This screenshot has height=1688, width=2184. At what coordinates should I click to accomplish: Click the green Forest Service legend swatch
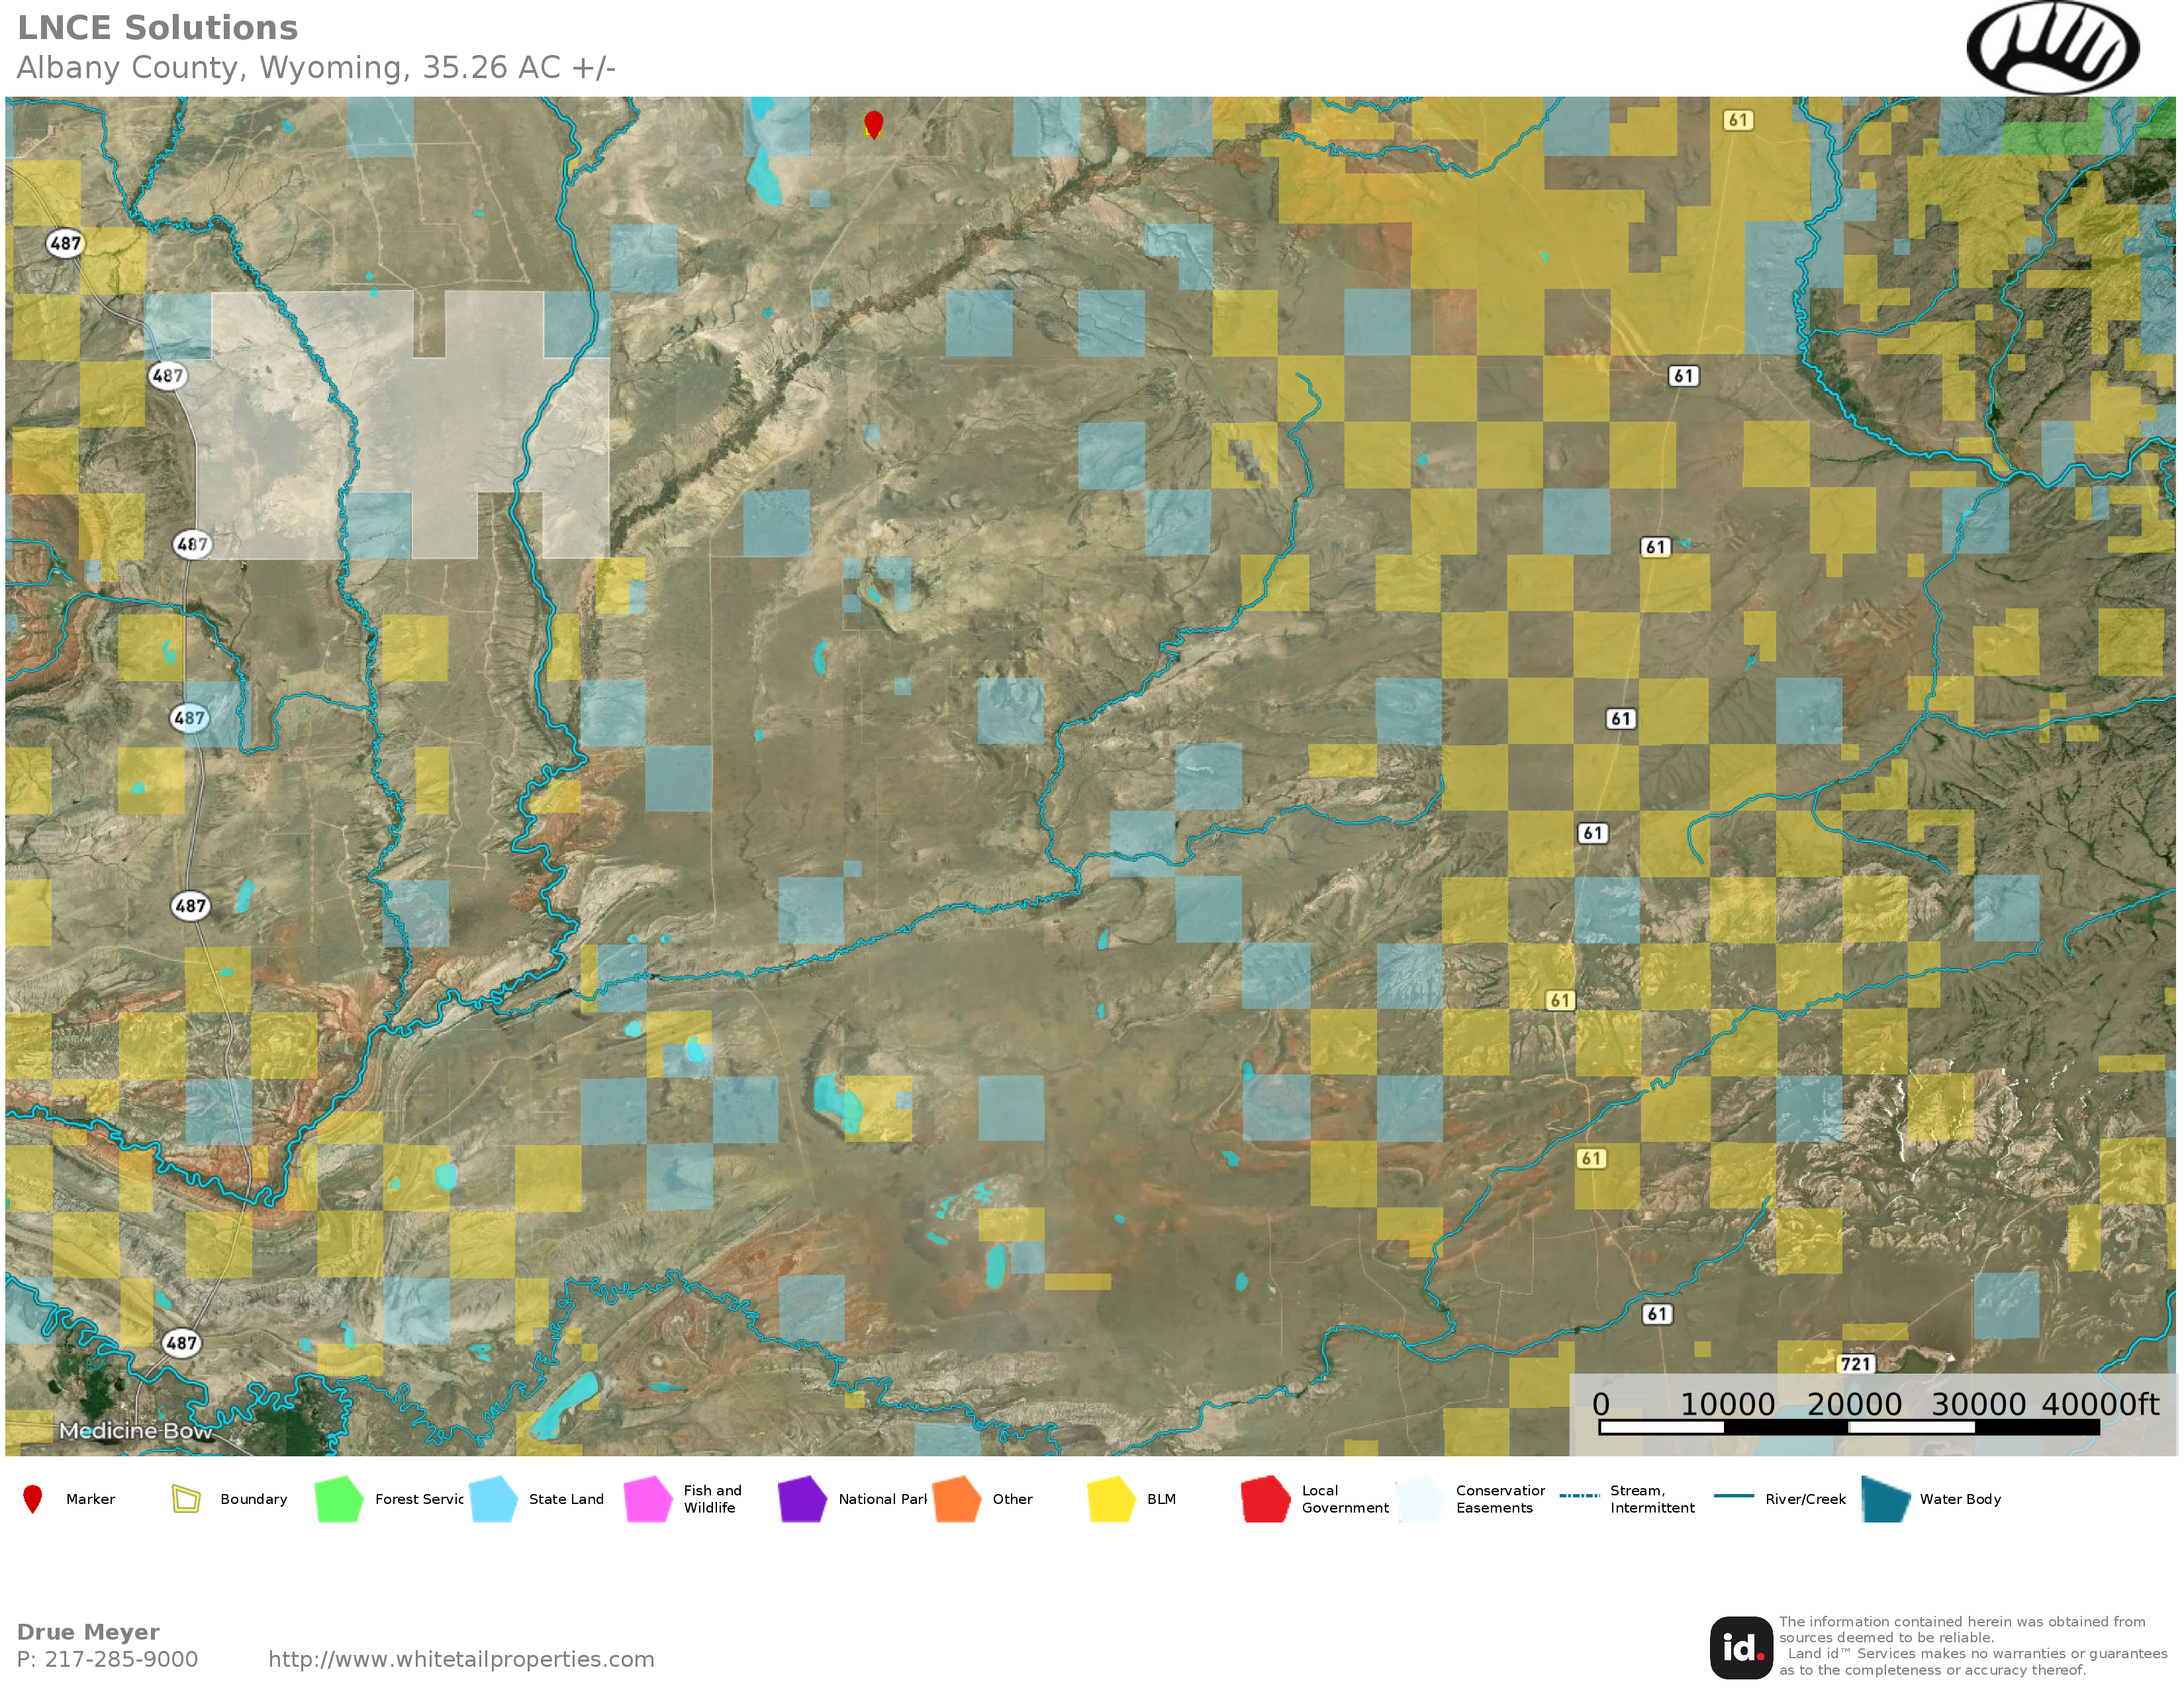pyautogui.click(x=339, y=1499)
